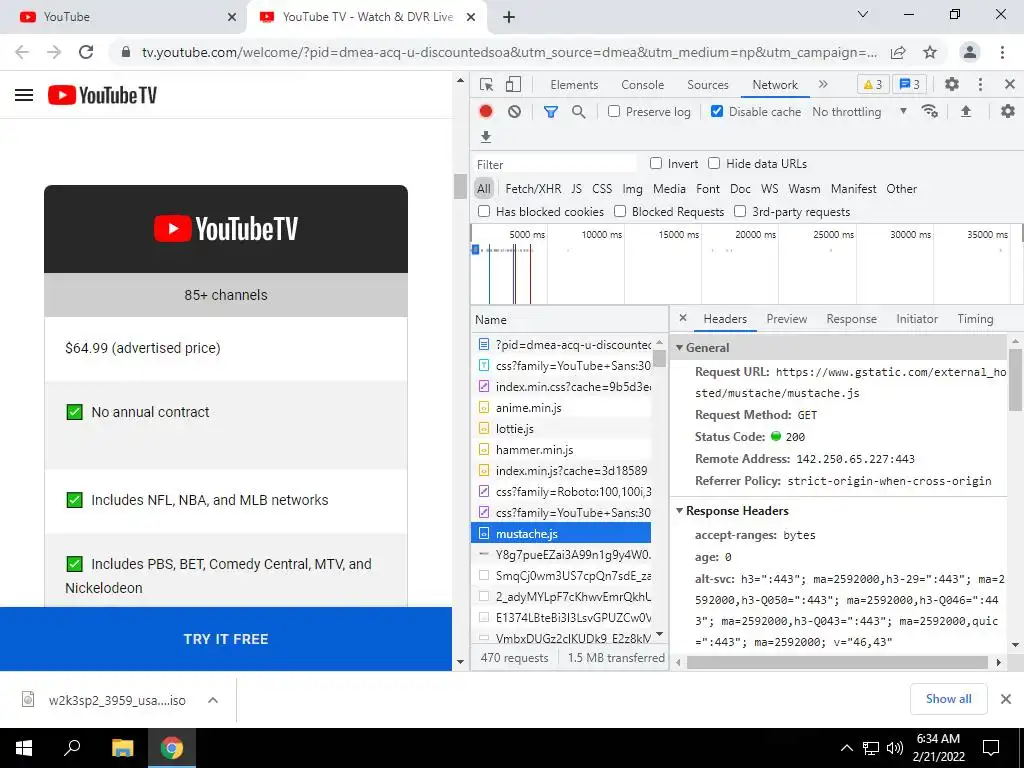Open File Explorer from taskbar
This screenshot has width=1024, height=768.
(122, 748)
